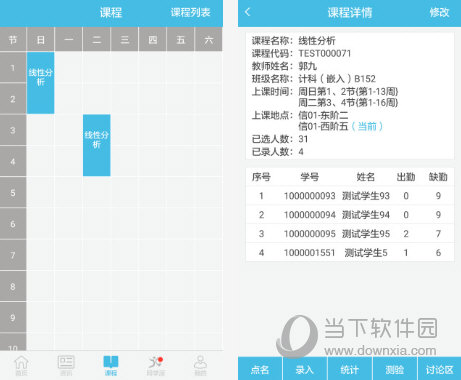This screenshot has width=461, height=380.
Task: Click the 六 column header
Action: coord(209,40)
